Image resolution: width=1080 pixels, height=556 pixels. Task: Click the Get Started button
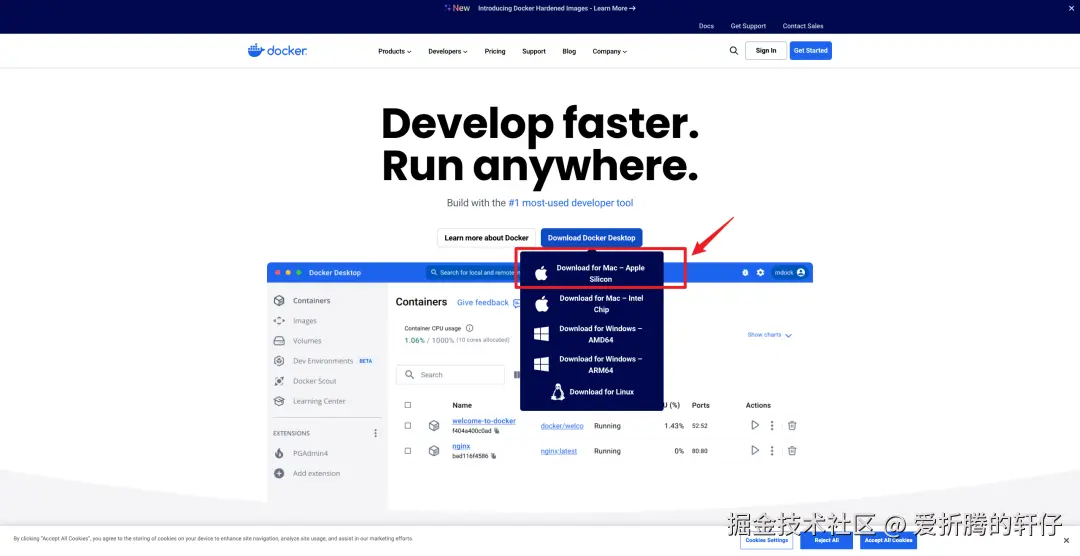pyautogui.click(x=811, y=50)
